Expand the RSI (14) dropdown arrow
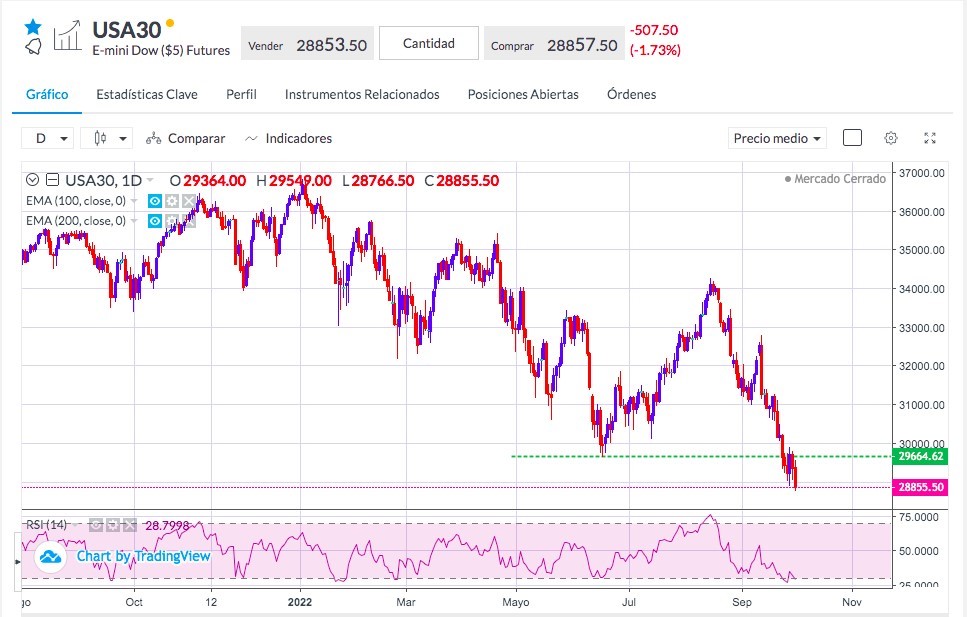This screenshot has height=617, width=967. tap(76, 526)
